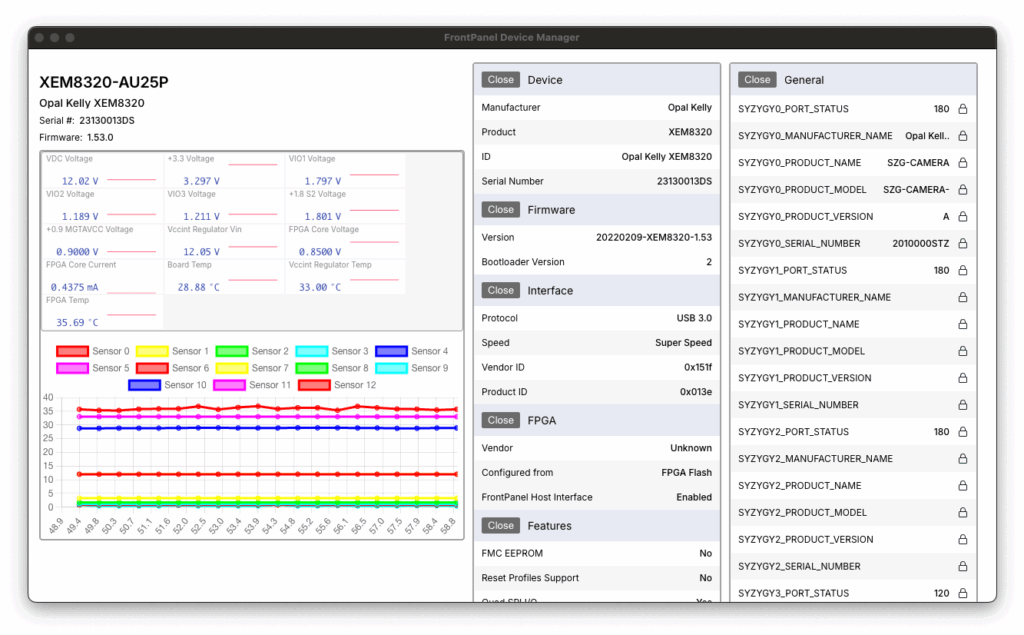Click lock icon for SYZYGY1_PRODUCT_NAME
The width and height of the screenshot is (1024, 635).
coord(963,324)
